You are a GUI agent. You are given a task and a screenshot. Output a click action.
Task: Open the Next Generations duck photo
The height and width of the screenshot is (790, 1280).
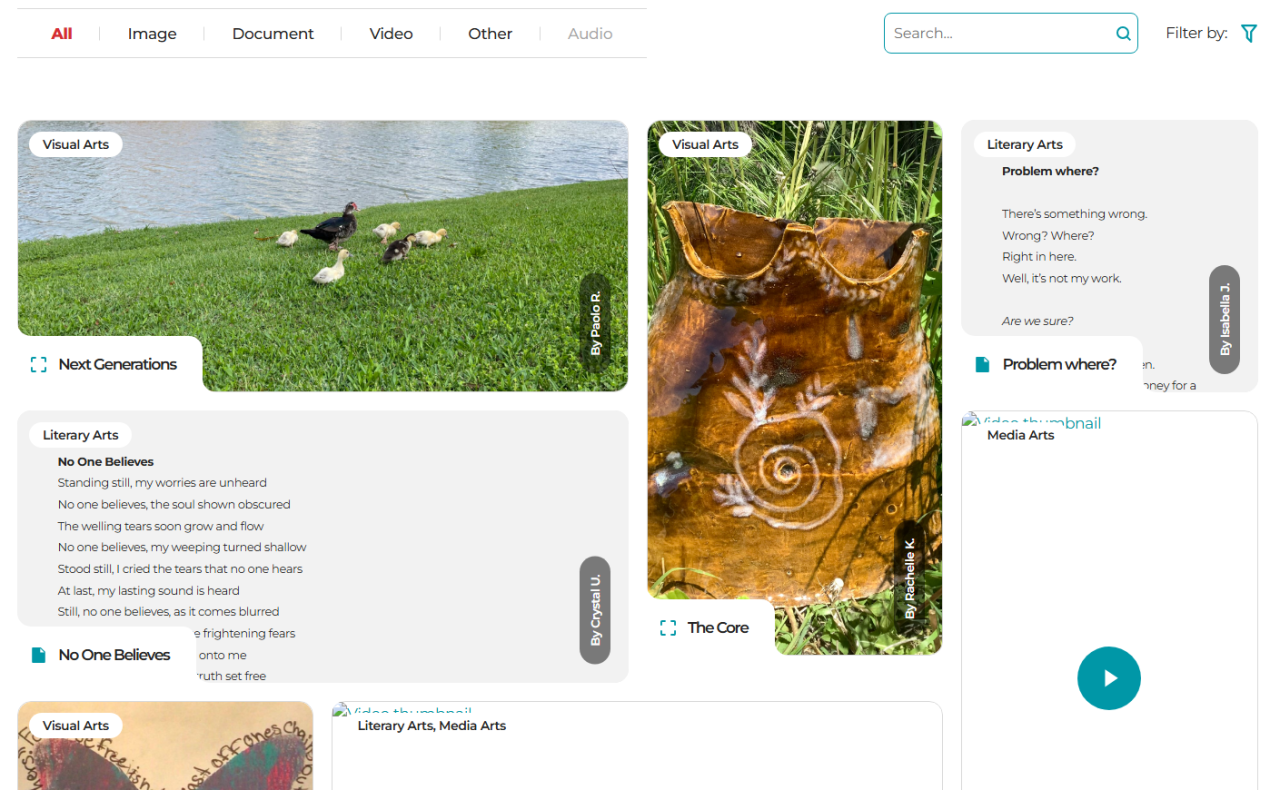[322, 240]
